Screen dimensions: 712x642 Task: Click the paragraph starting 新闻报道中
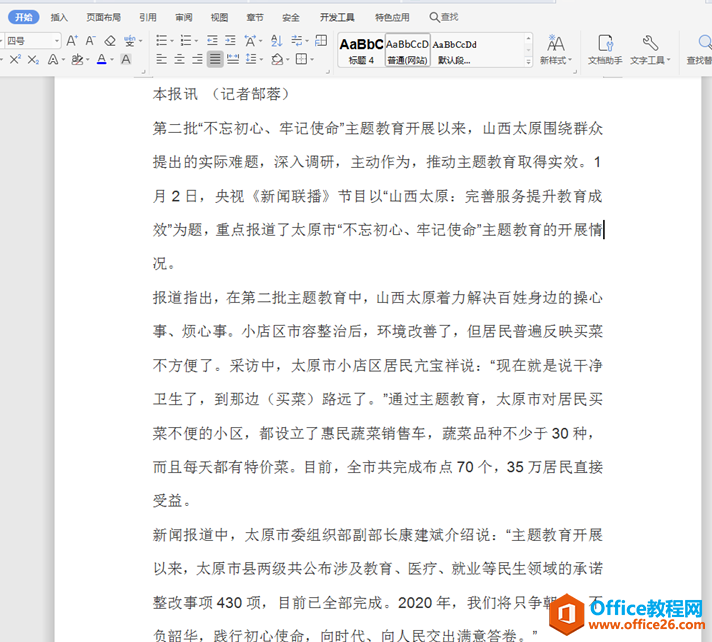coord(378,585)
